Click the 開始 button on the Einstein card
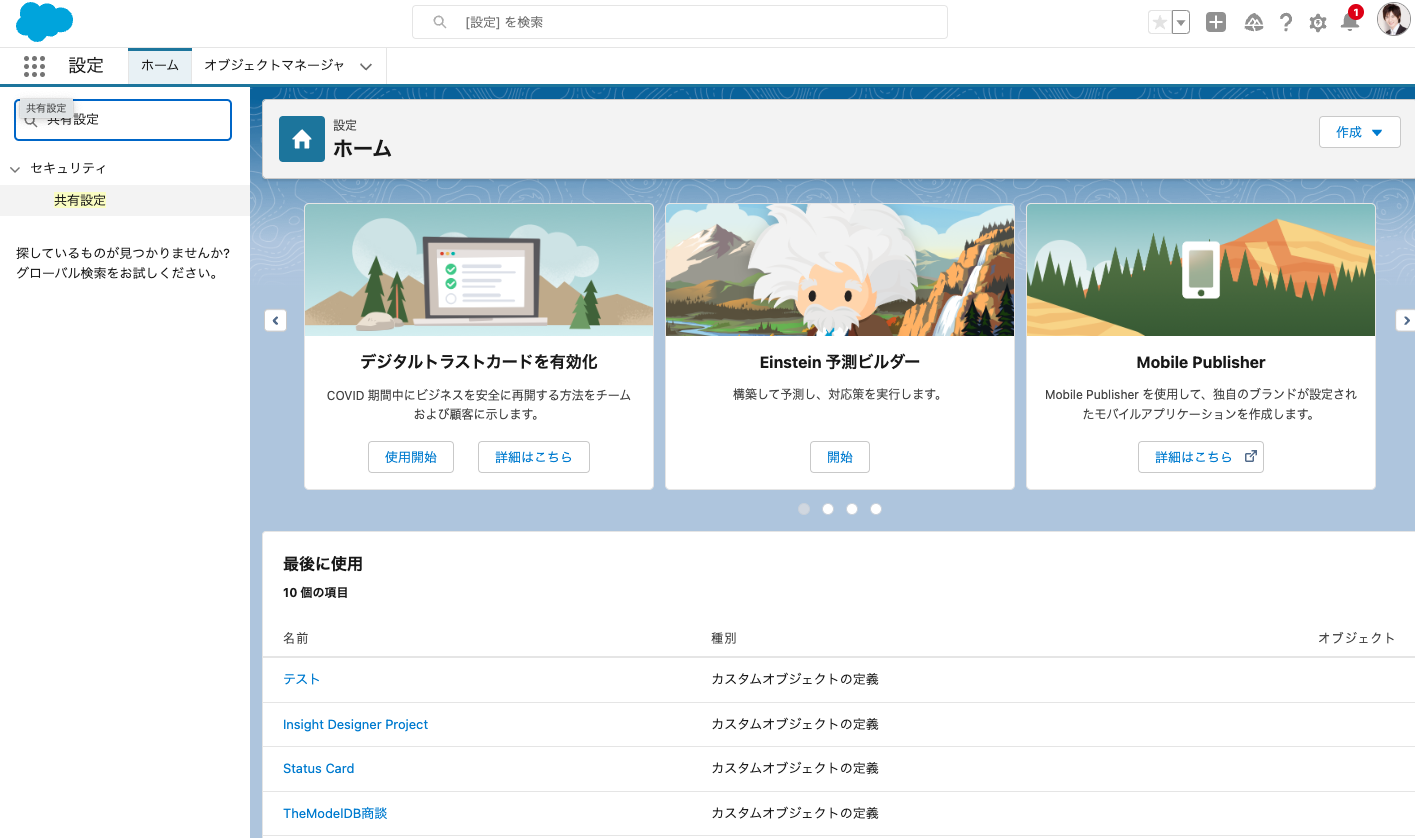The image size is (1415, 838). 840,457
